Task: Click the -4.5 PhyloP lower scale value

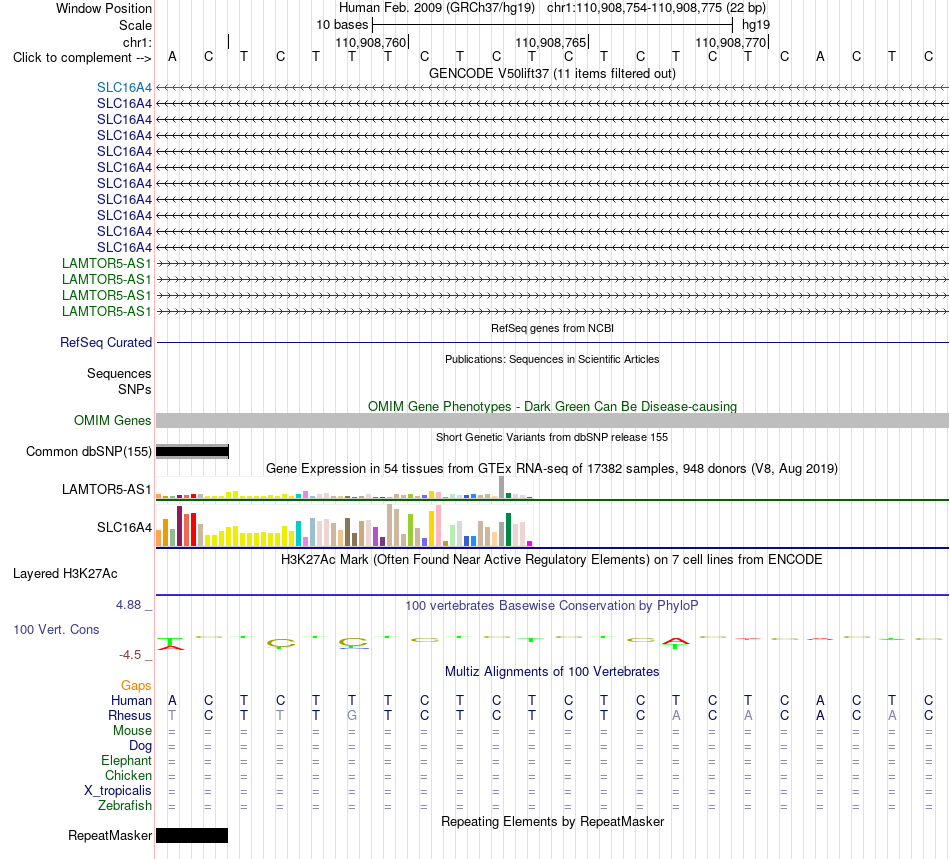Action: [130, 655]
